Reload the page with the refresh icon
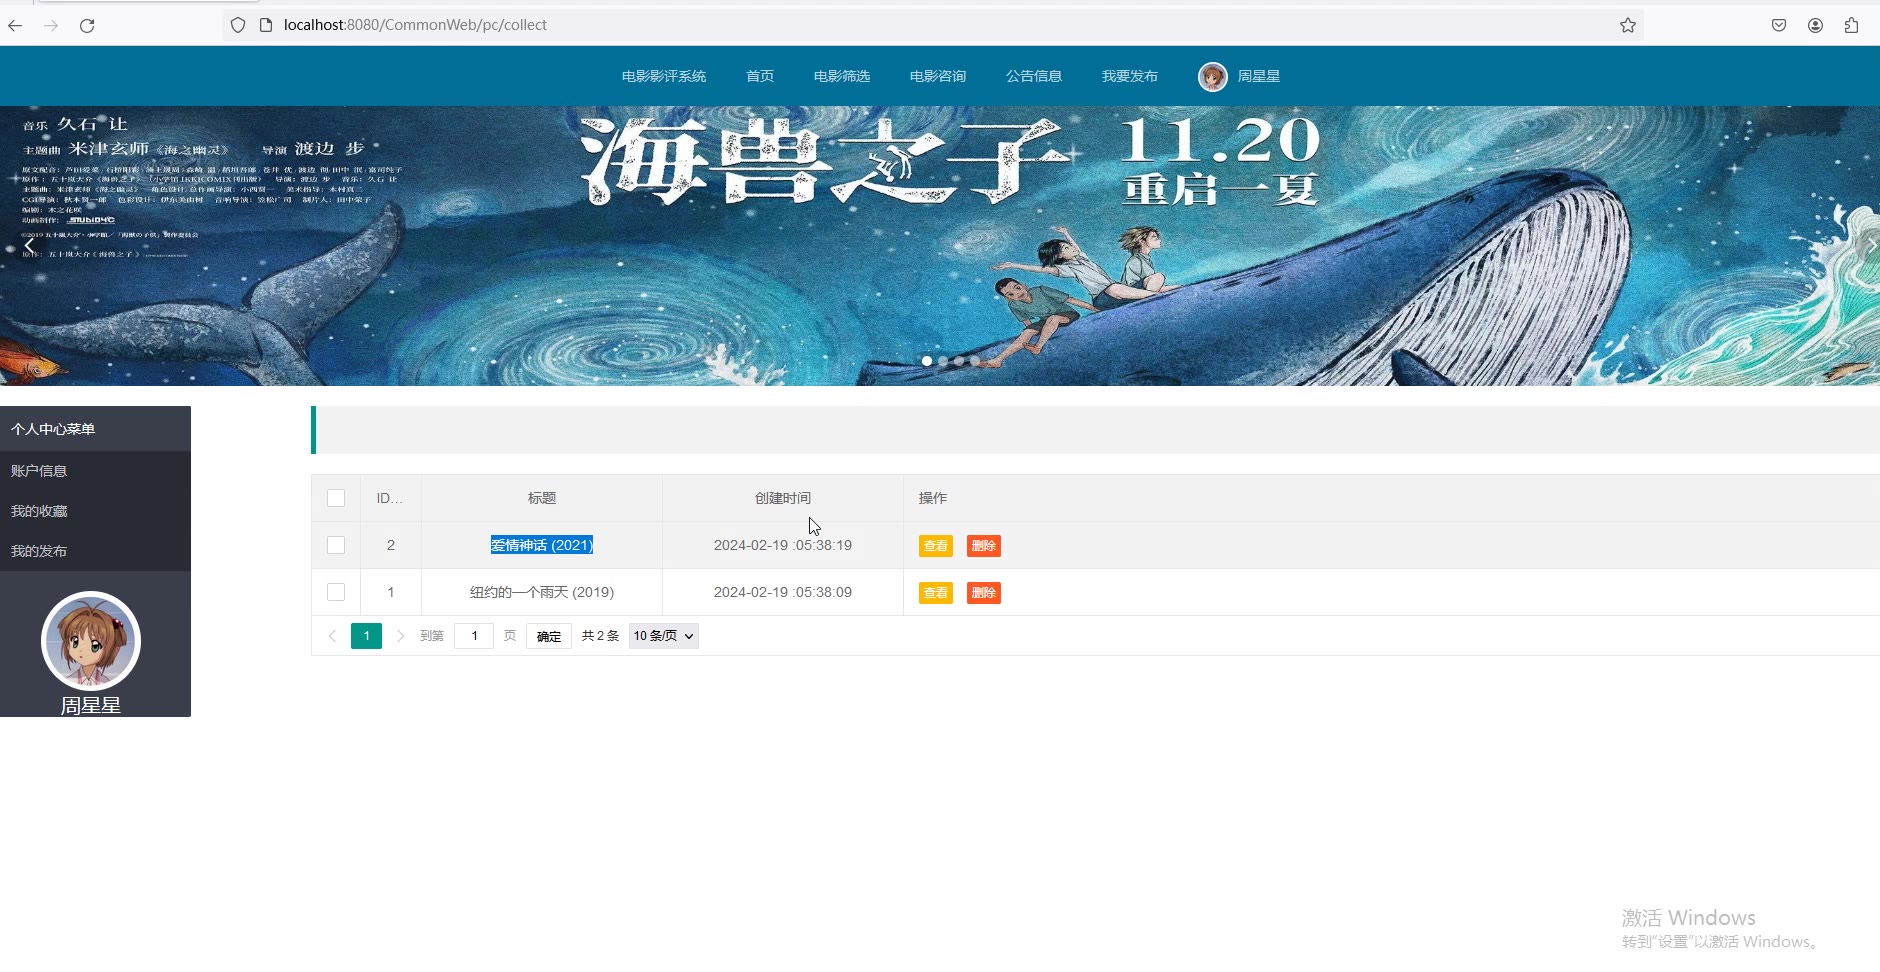The width and height of the screenshot is (1880, 972). point(87,25)
